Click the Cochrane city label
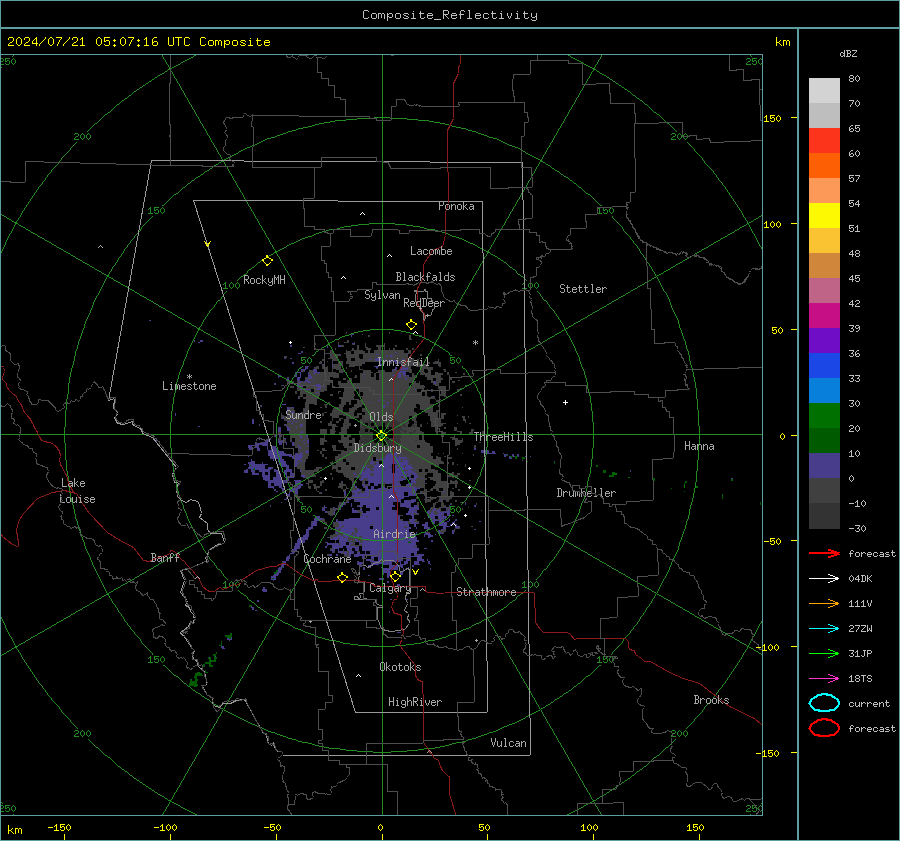Viewport: 900px width, 841px height. tap(327, 559)
